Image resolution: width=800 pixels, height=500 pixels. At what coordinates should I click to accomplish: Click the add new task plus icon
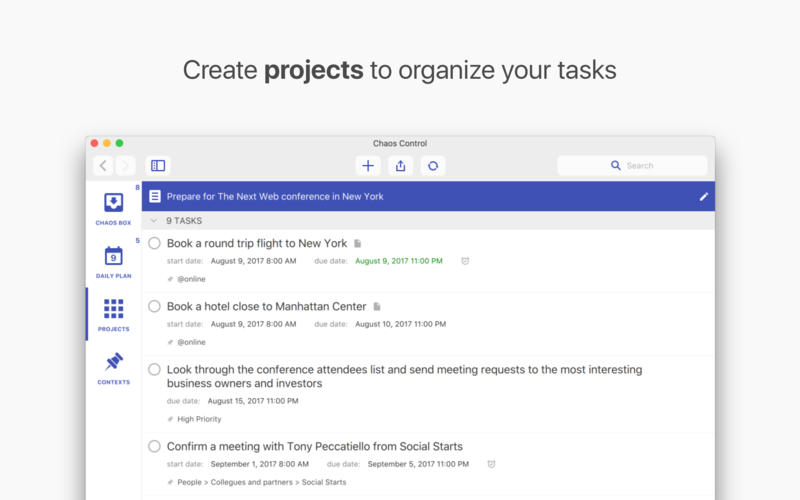(368, 166)
